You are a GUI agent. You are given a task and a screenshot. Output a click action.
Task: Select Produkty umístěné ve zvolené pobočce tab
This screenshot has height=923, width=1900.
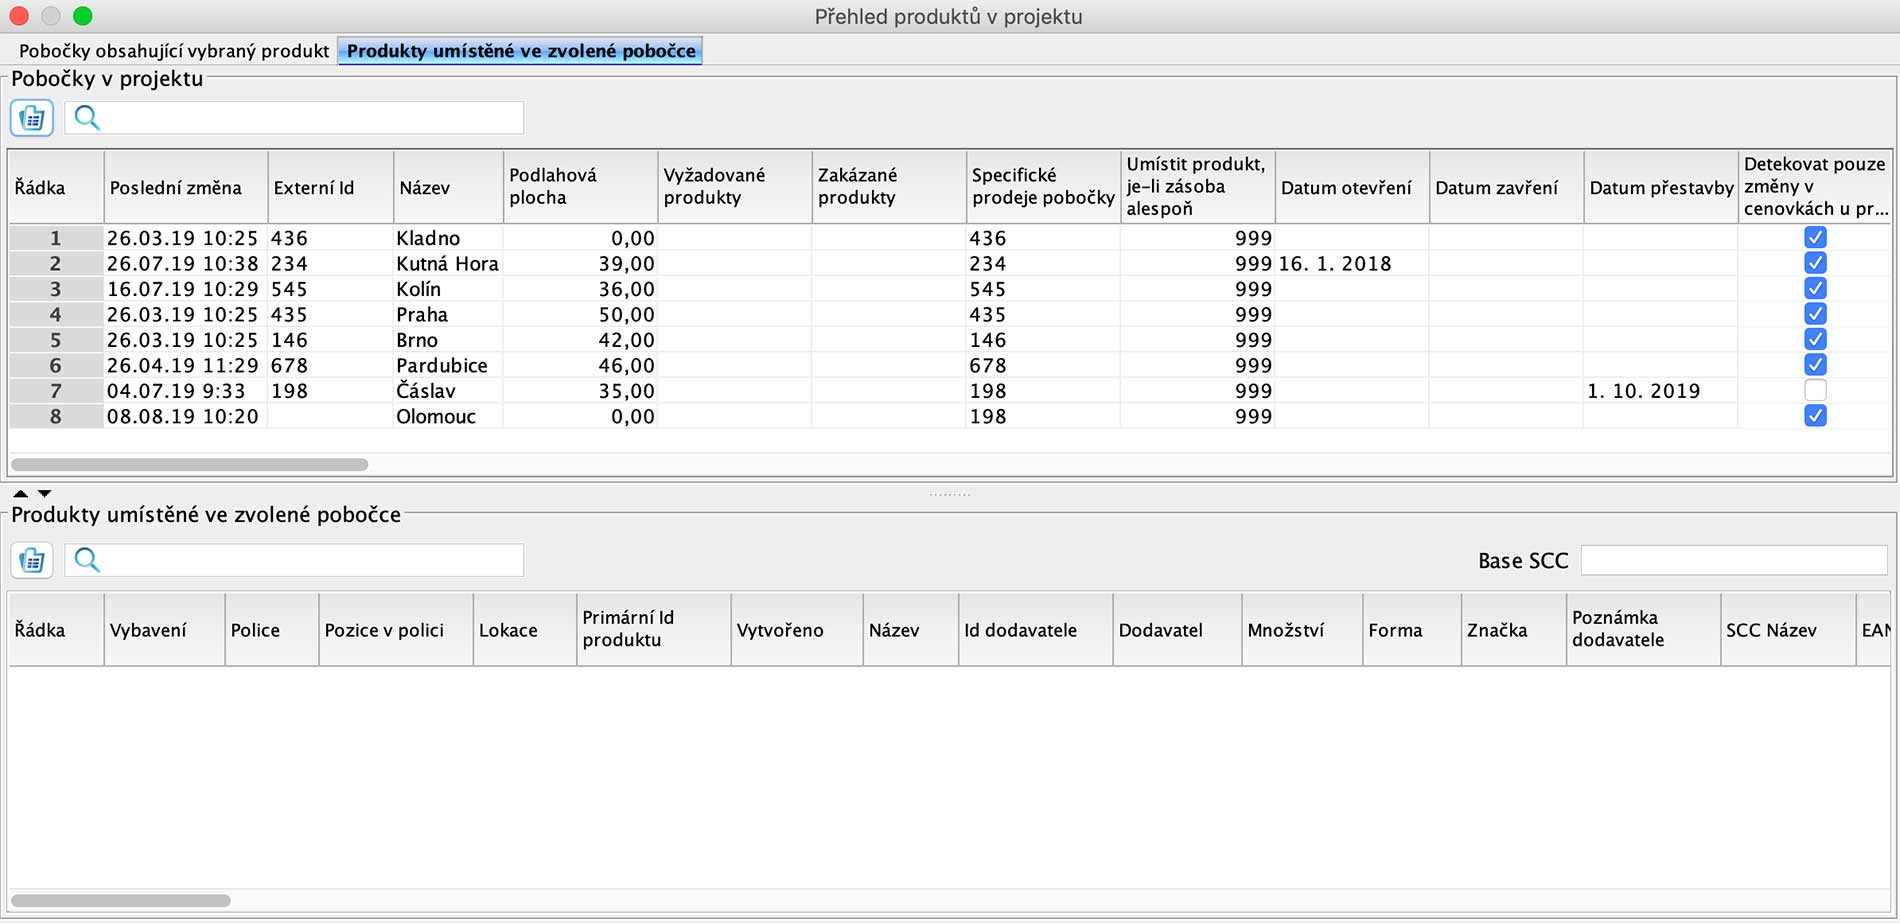tap(520, 51)
